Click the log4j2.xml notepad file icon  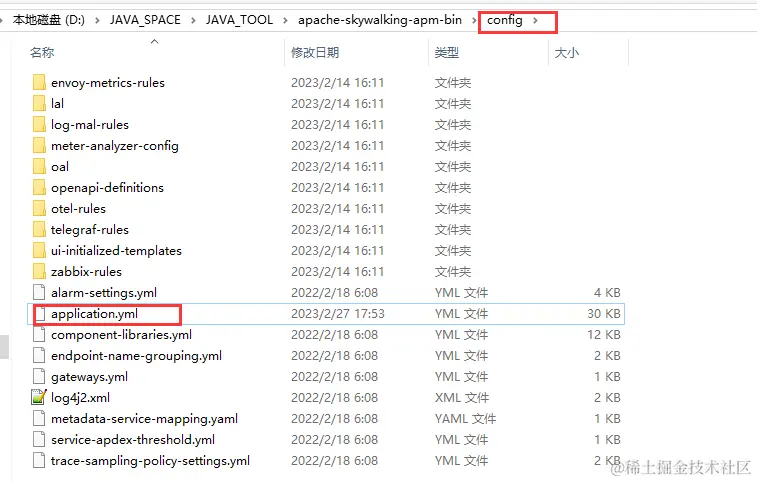(39, 397)
